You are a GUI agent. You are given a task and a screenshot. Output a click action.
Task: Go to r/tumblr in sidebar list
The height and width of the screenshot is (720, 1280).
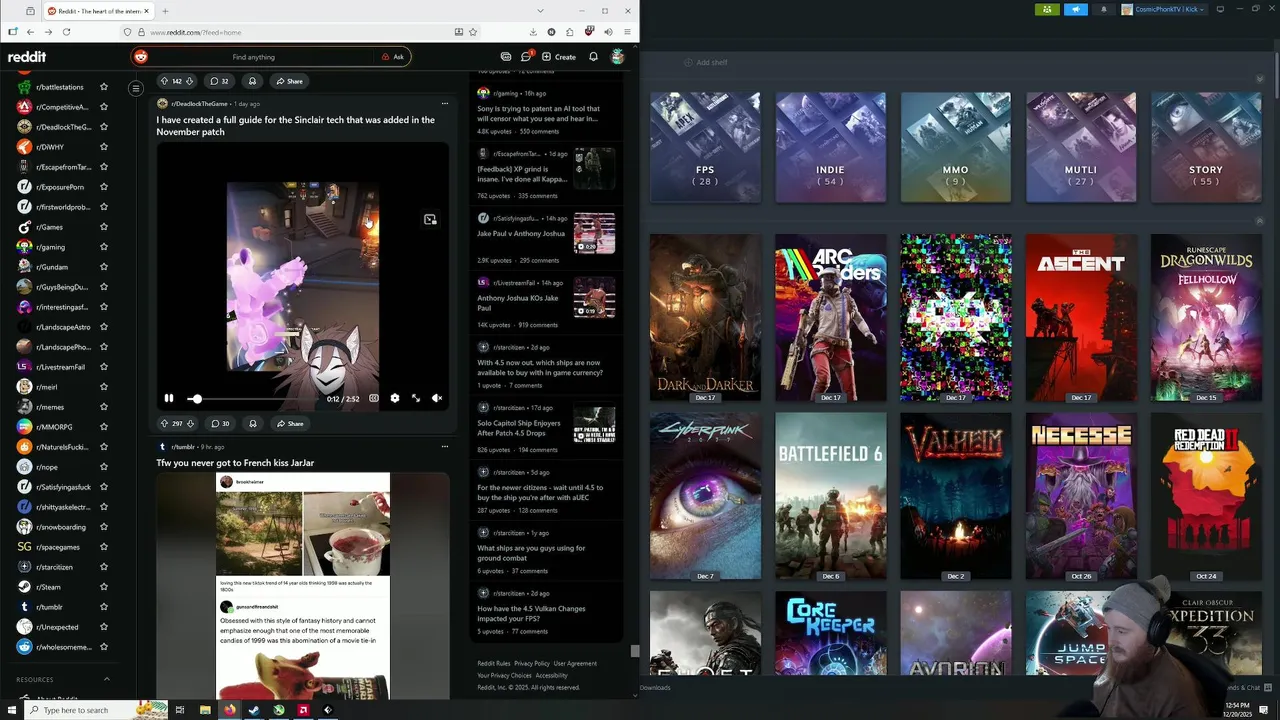[49, 607]
